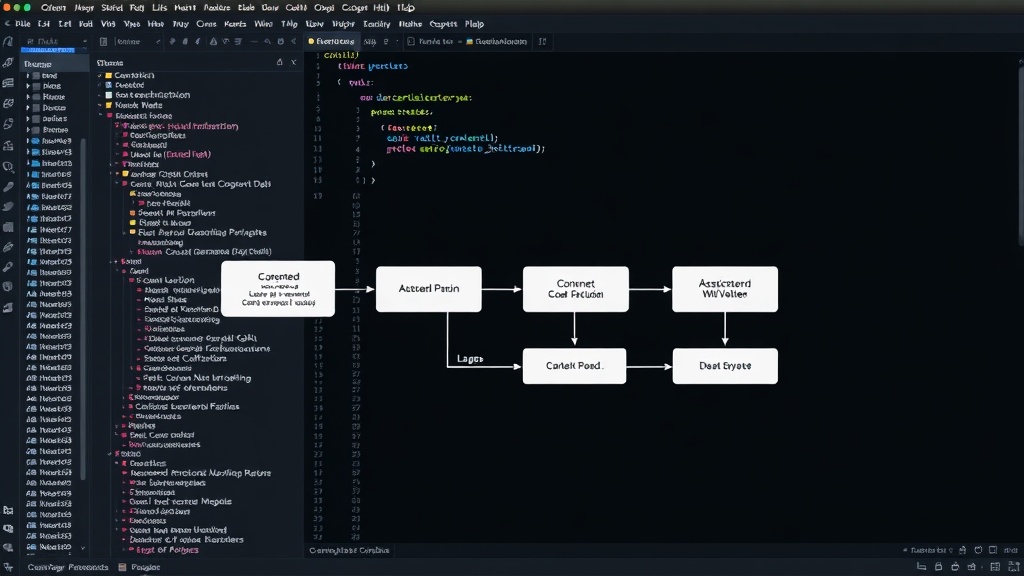Expand the 'bund' folder arrow in the left list

(x=28, y=76)
